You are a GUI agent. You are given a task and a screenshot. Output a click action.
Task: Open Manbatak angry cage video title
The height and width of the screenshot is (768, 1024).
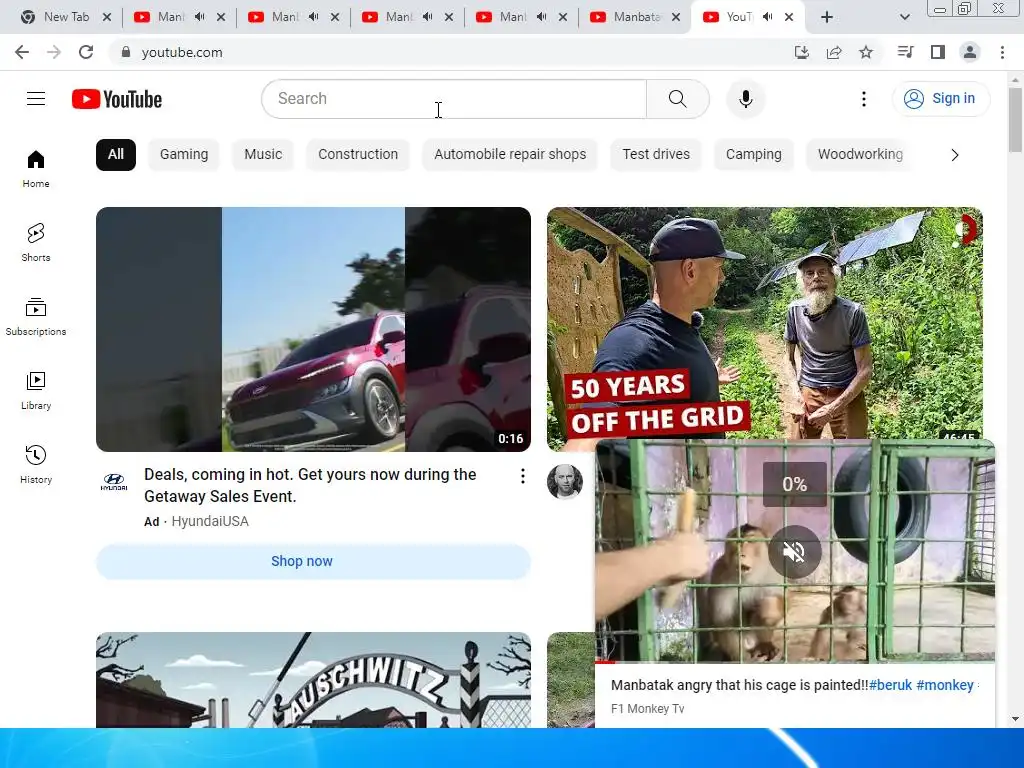pyautogui.click(x=739, y=685)
